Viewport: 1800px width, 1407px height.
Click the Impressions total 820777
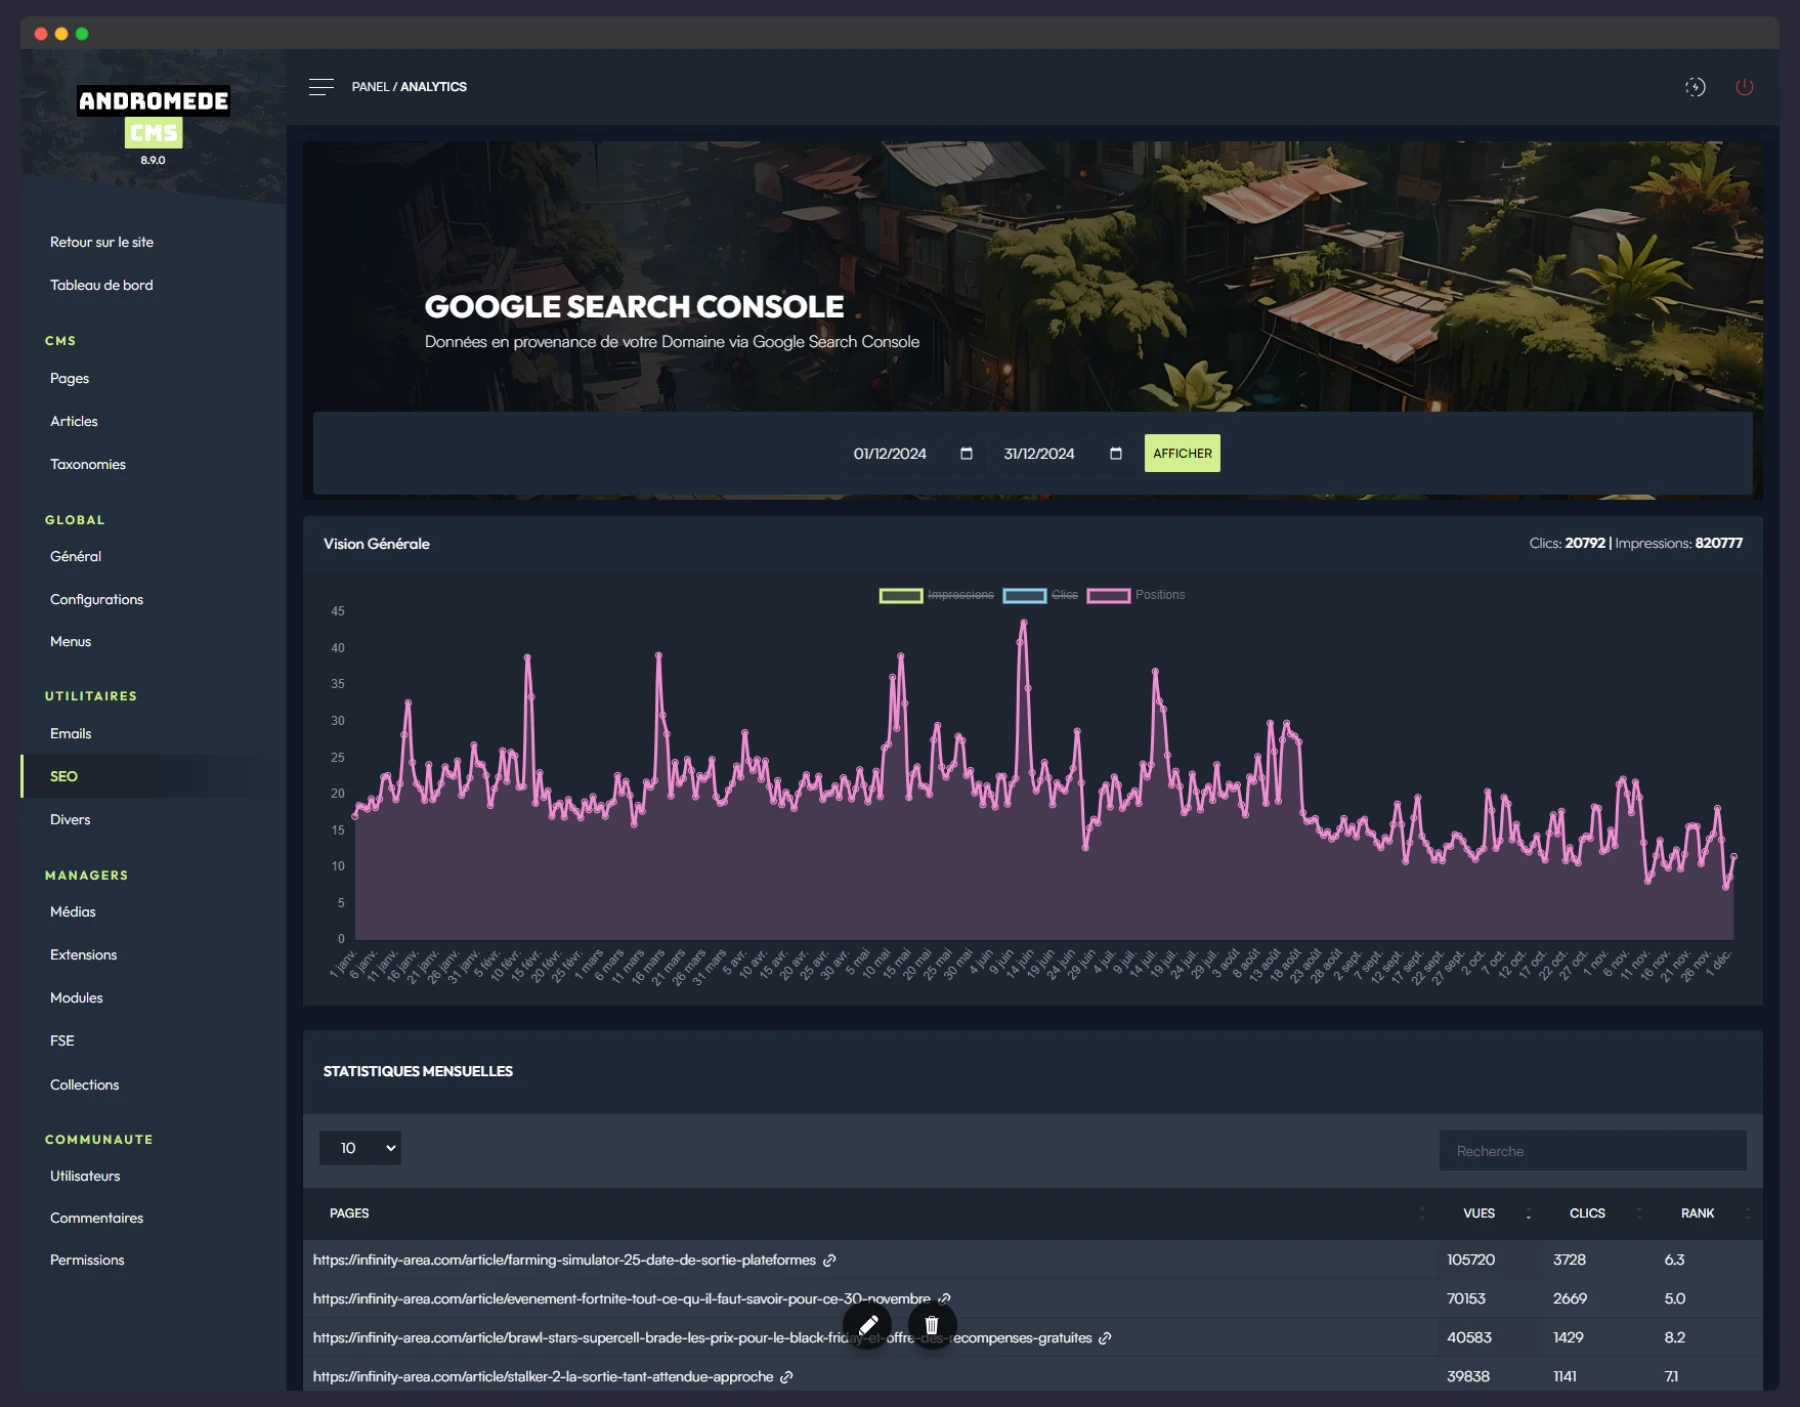(x=1719, y=543)
